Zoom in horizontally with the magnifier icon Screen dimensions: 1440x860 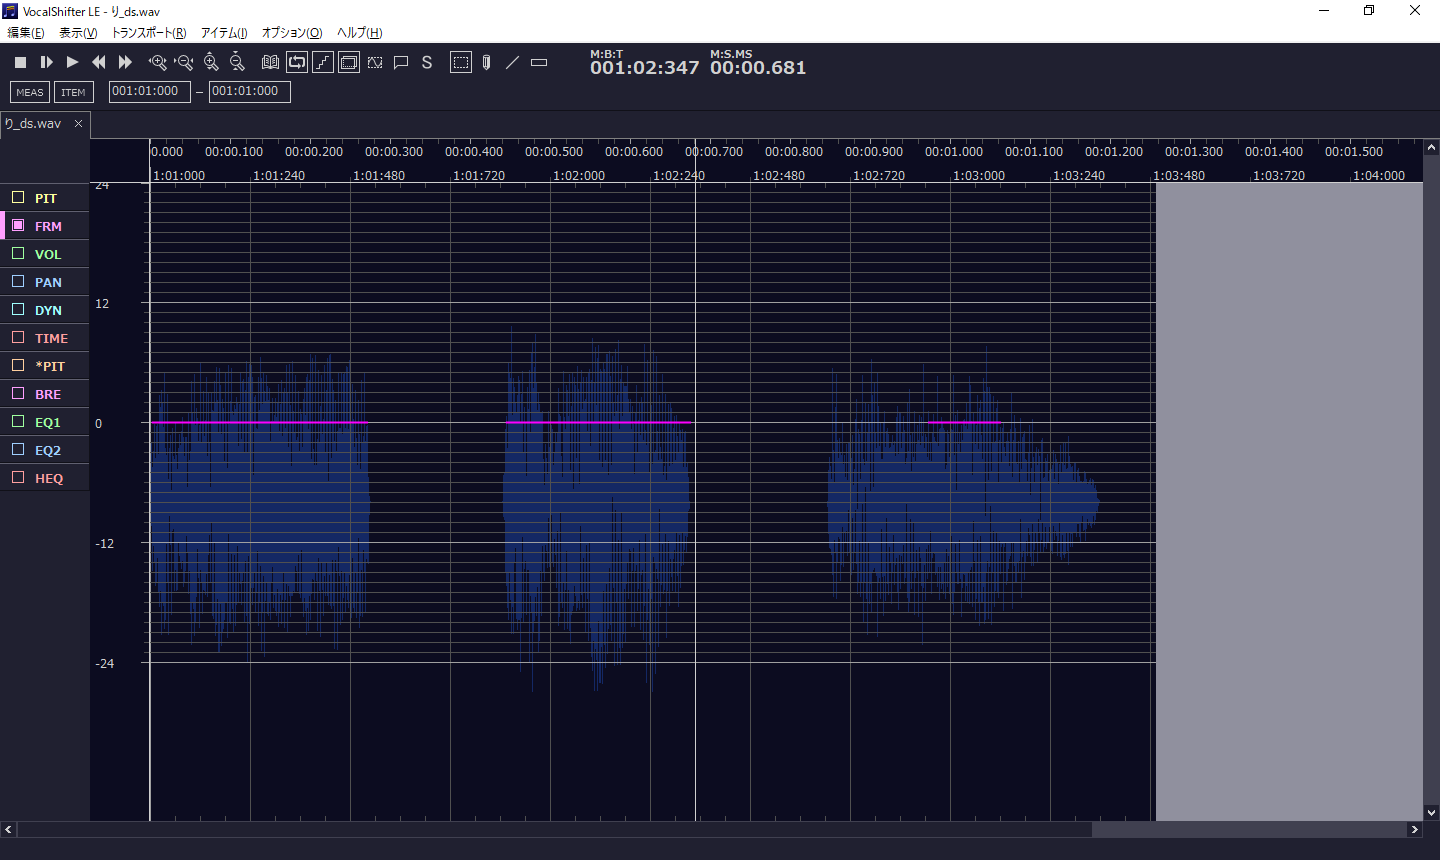(x=157, y=62)
